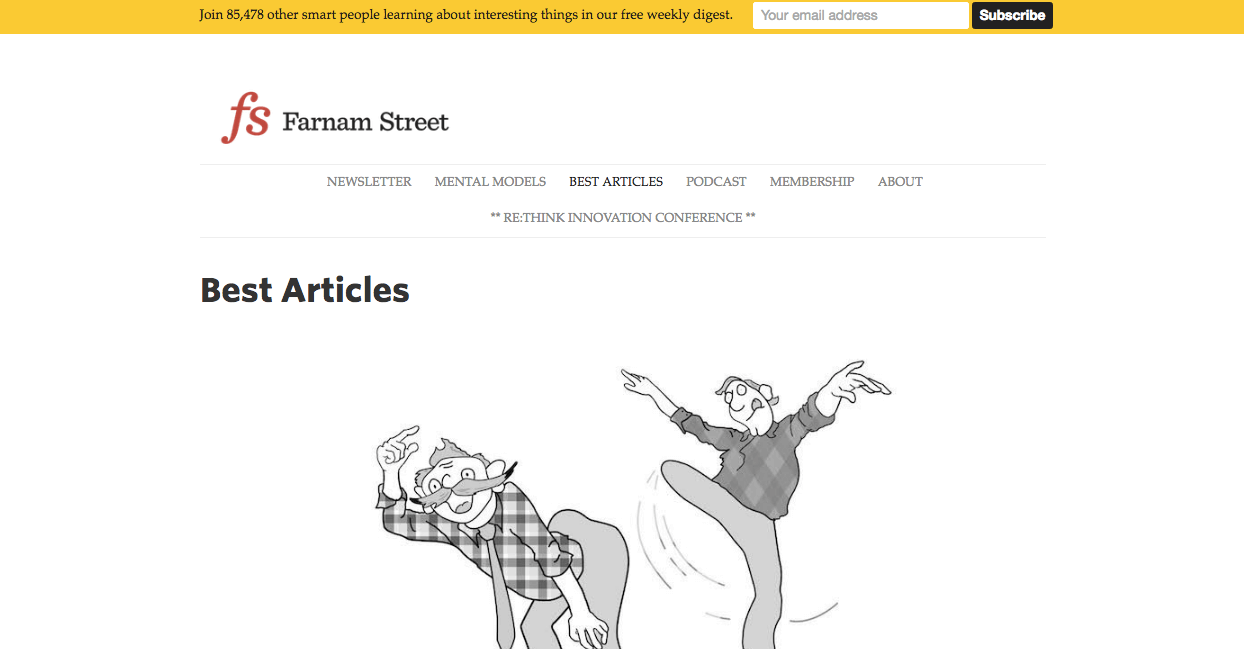Click the Farnam Street wordmark text
The image size is (1244, 649).
(x=365, y=122)
